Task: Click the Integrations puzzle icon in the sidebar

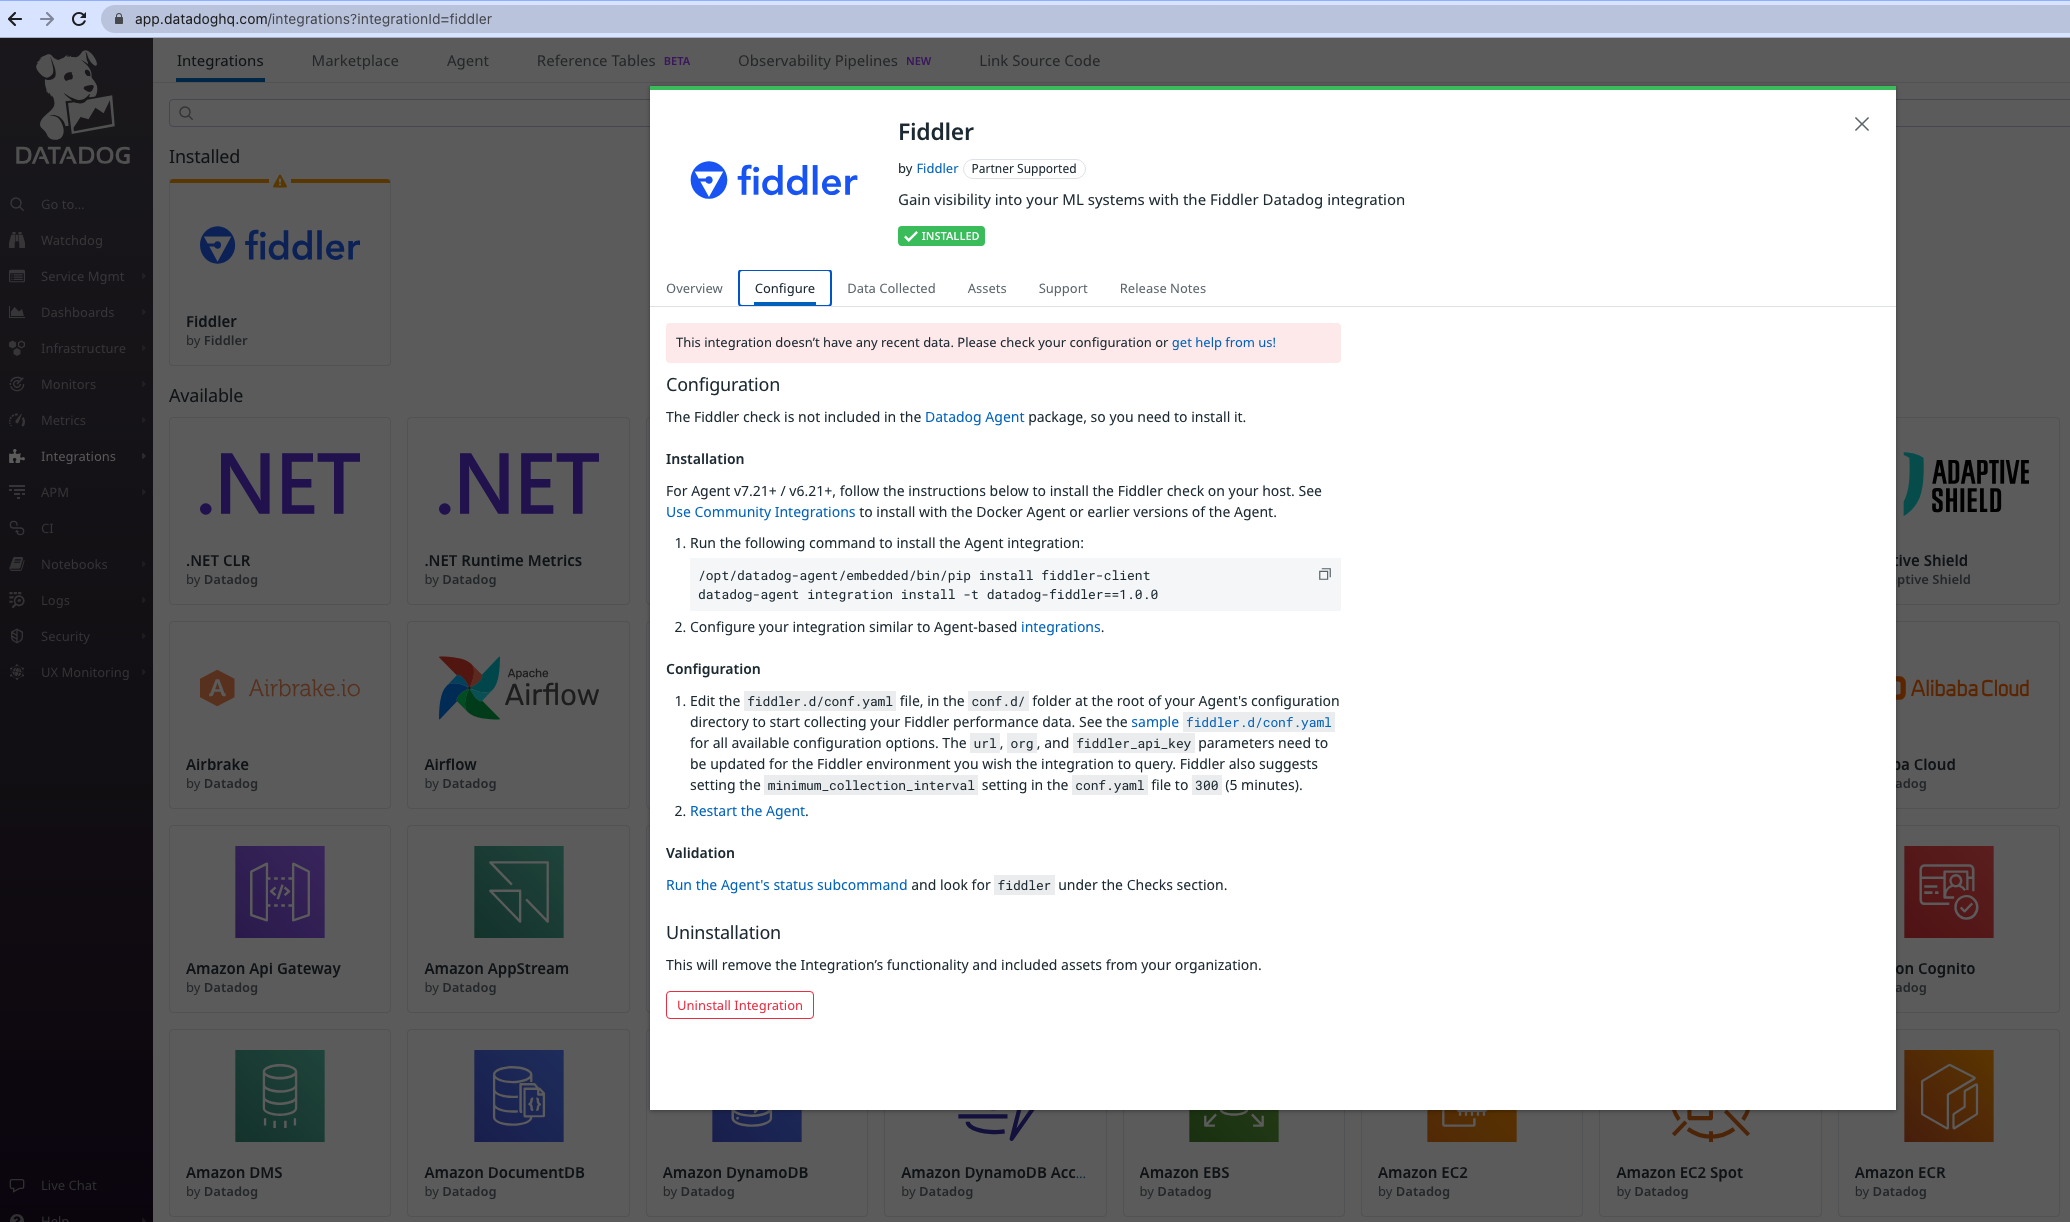Action: tap(17, 456)
